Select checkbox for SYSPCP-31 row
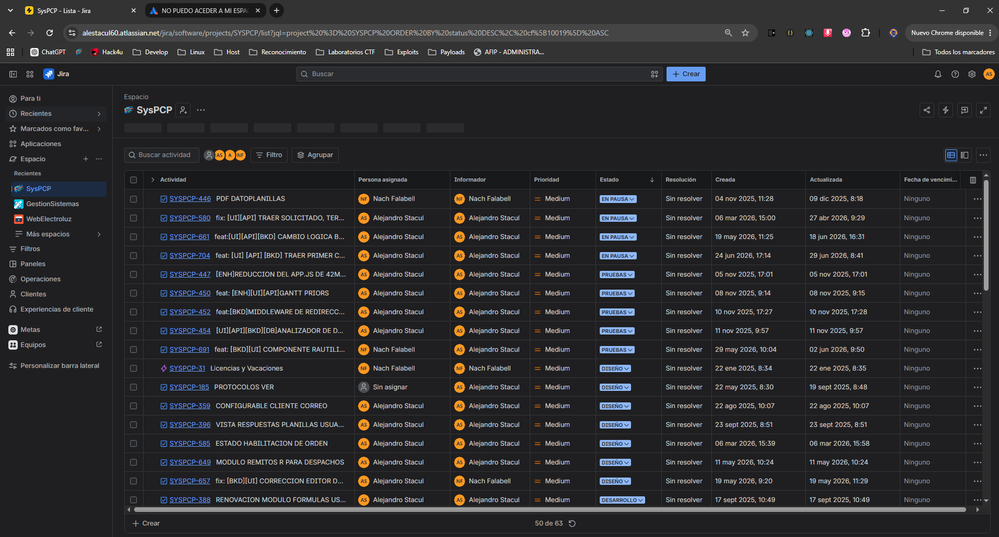This screenshot has width=999, height=537. 133,368
